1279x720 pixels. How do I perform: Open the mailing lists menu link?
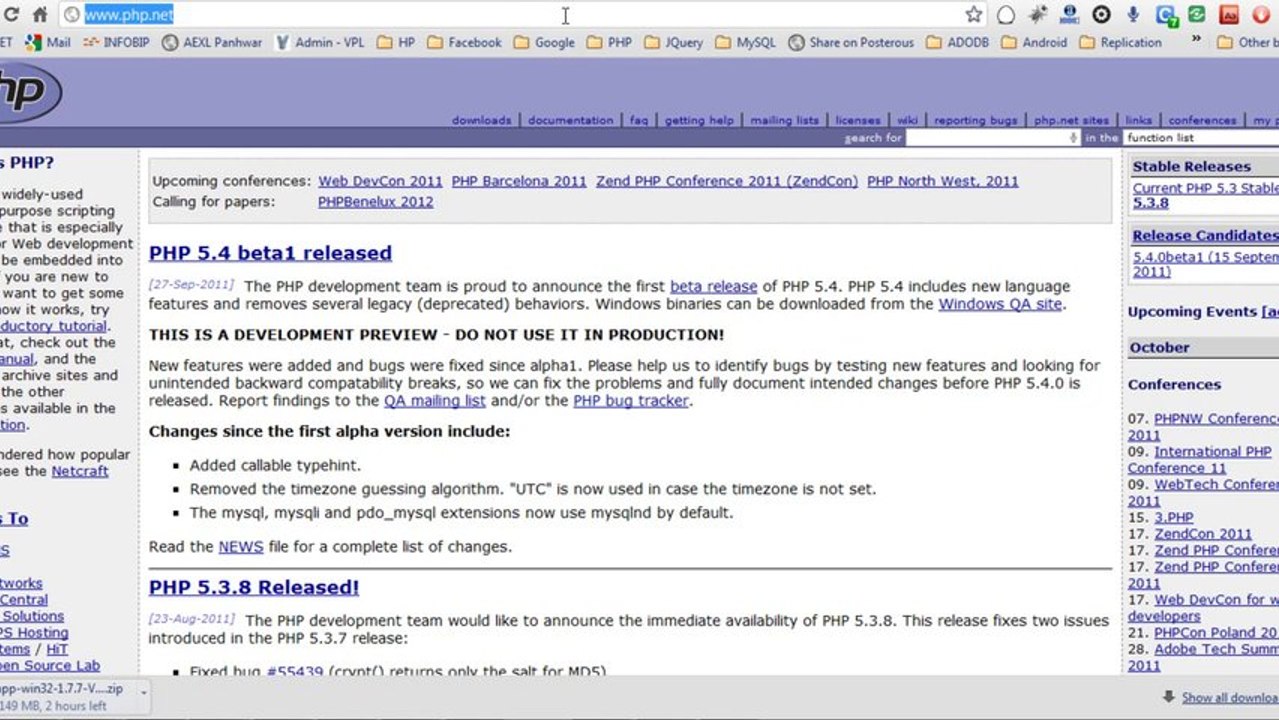[x=784, y=120]
